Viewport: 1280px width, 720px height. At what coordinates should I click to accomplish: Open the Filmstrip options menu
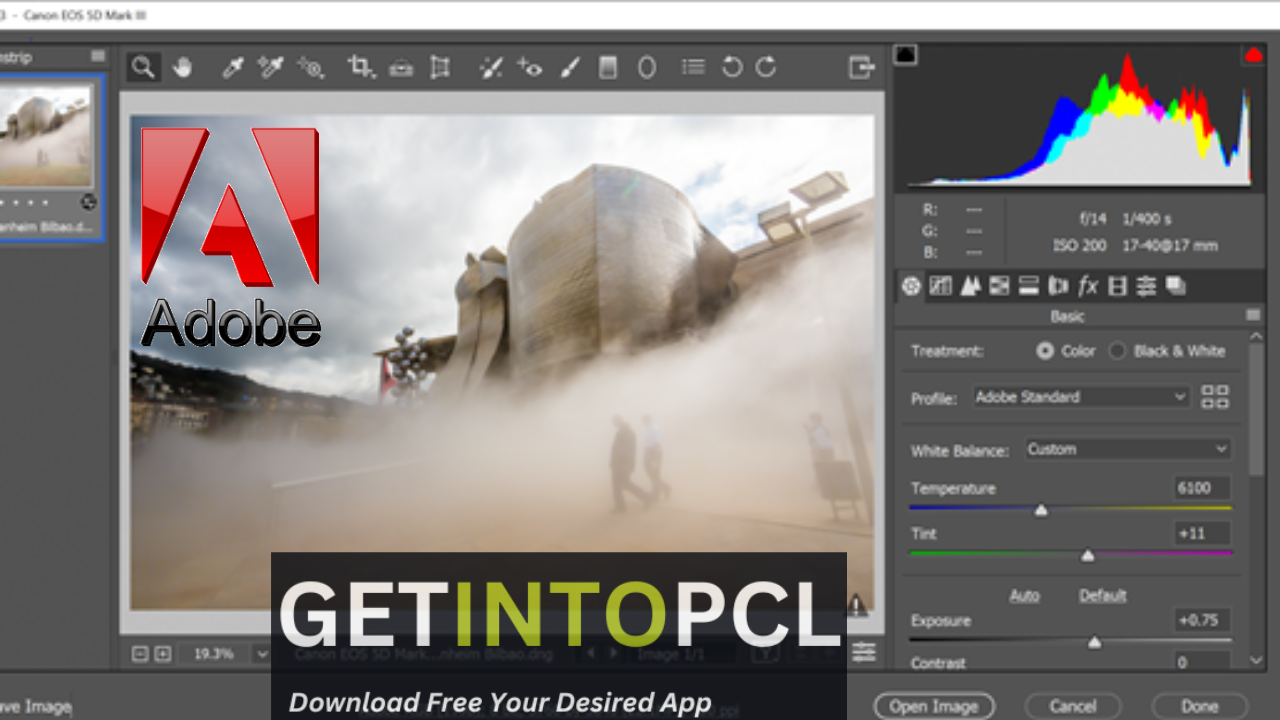(x=98, y=56)
